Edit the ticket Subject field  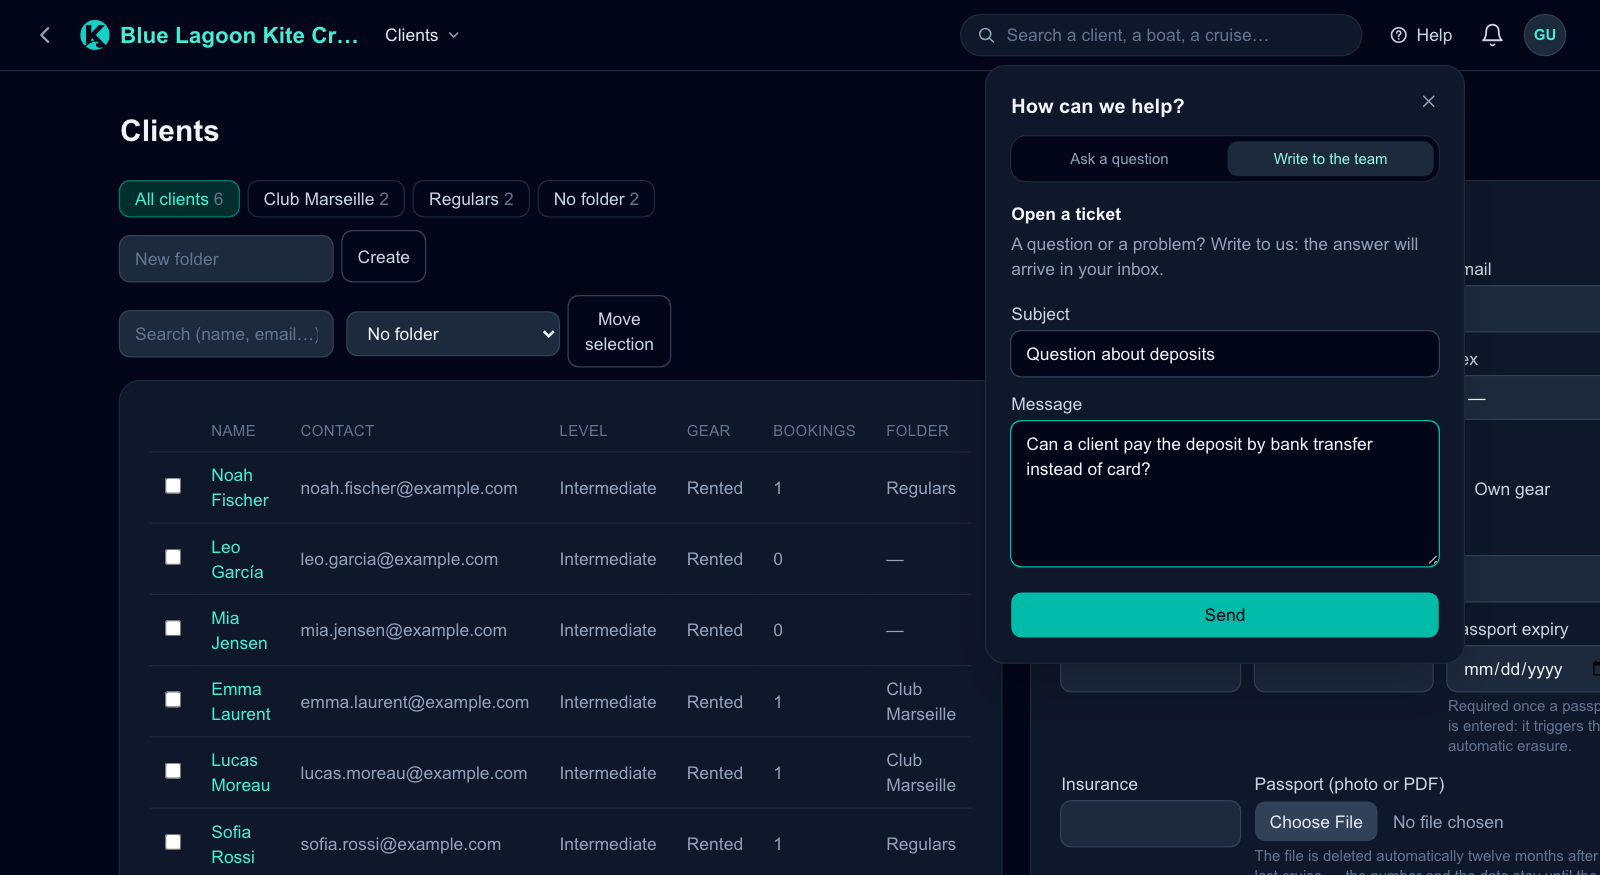point(1225,354)
